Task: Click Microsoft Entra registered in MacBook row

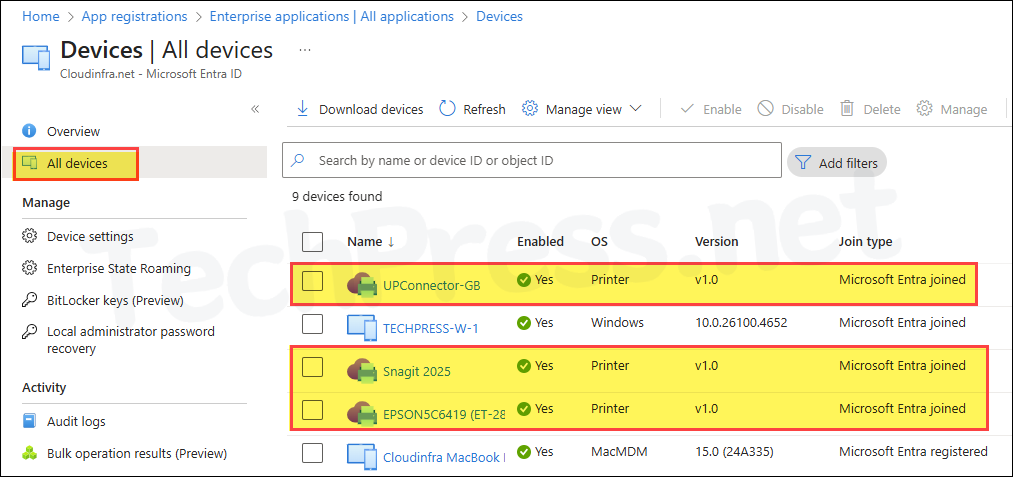Action: click(913, 452)
